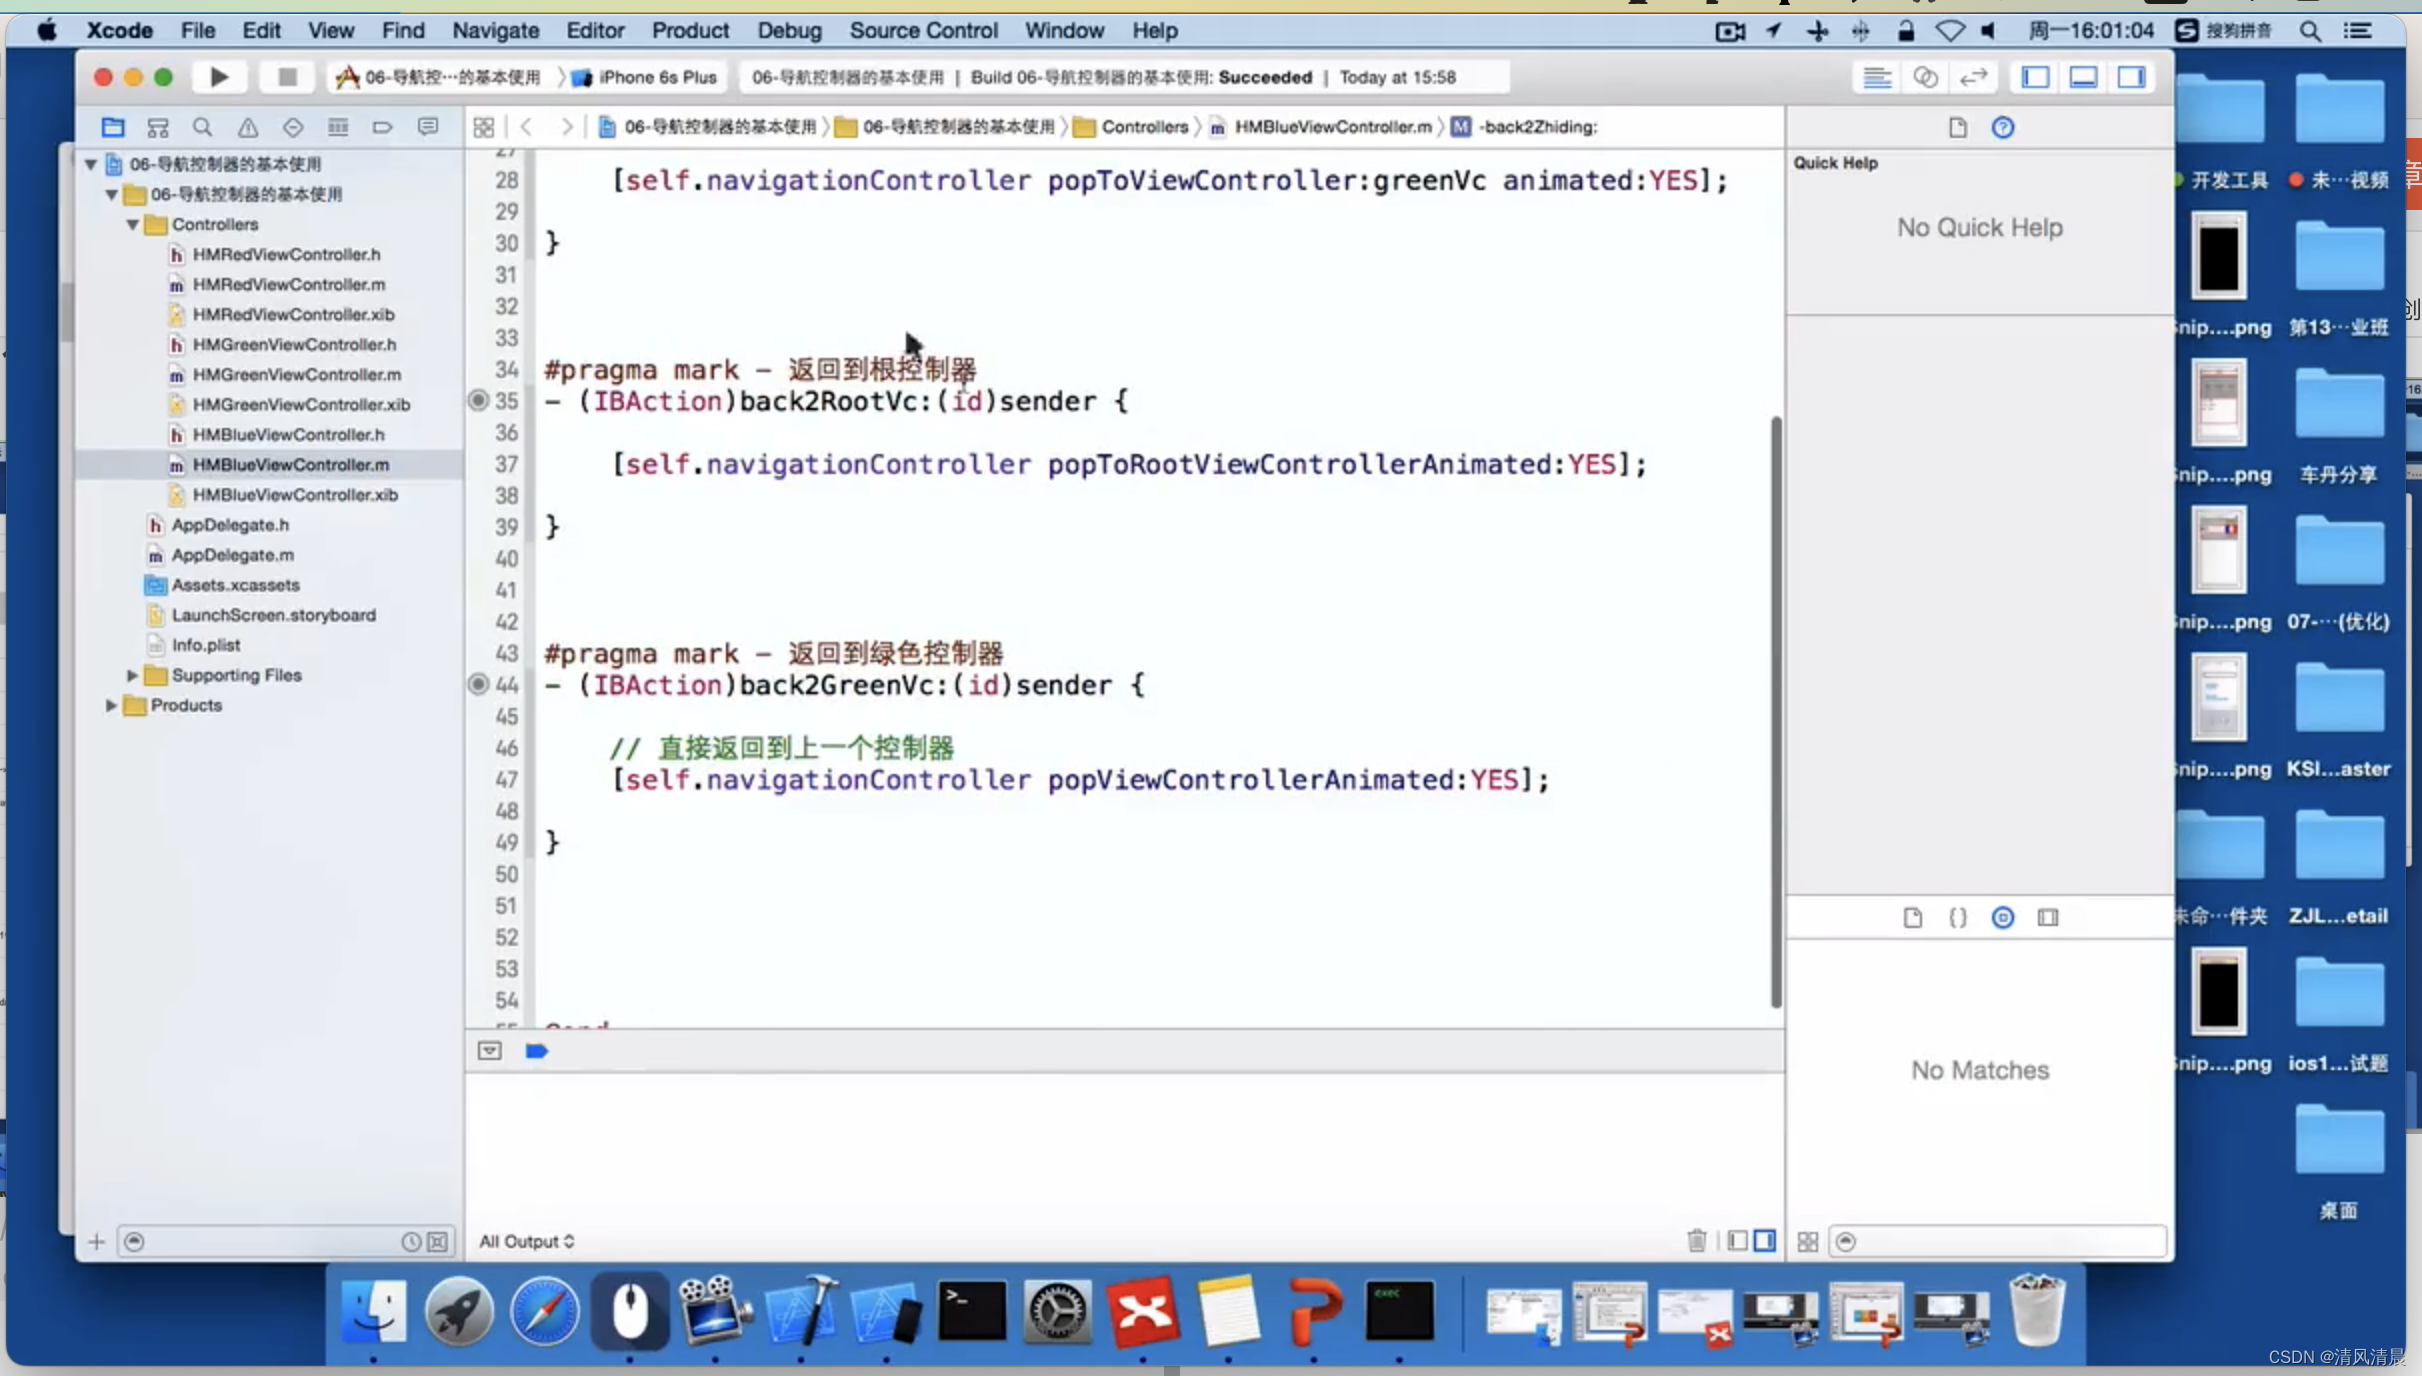
Task: Click the breakpoint at line 44
Action: click(x=479, y=684)
